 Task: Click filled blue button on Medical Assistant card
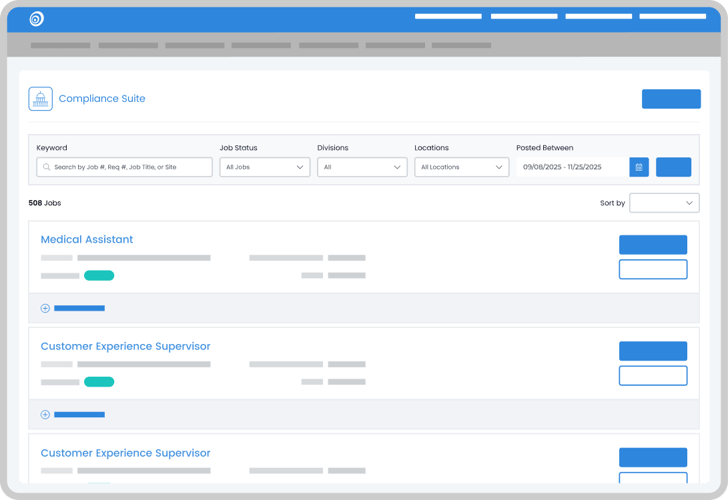pos(653,245)
